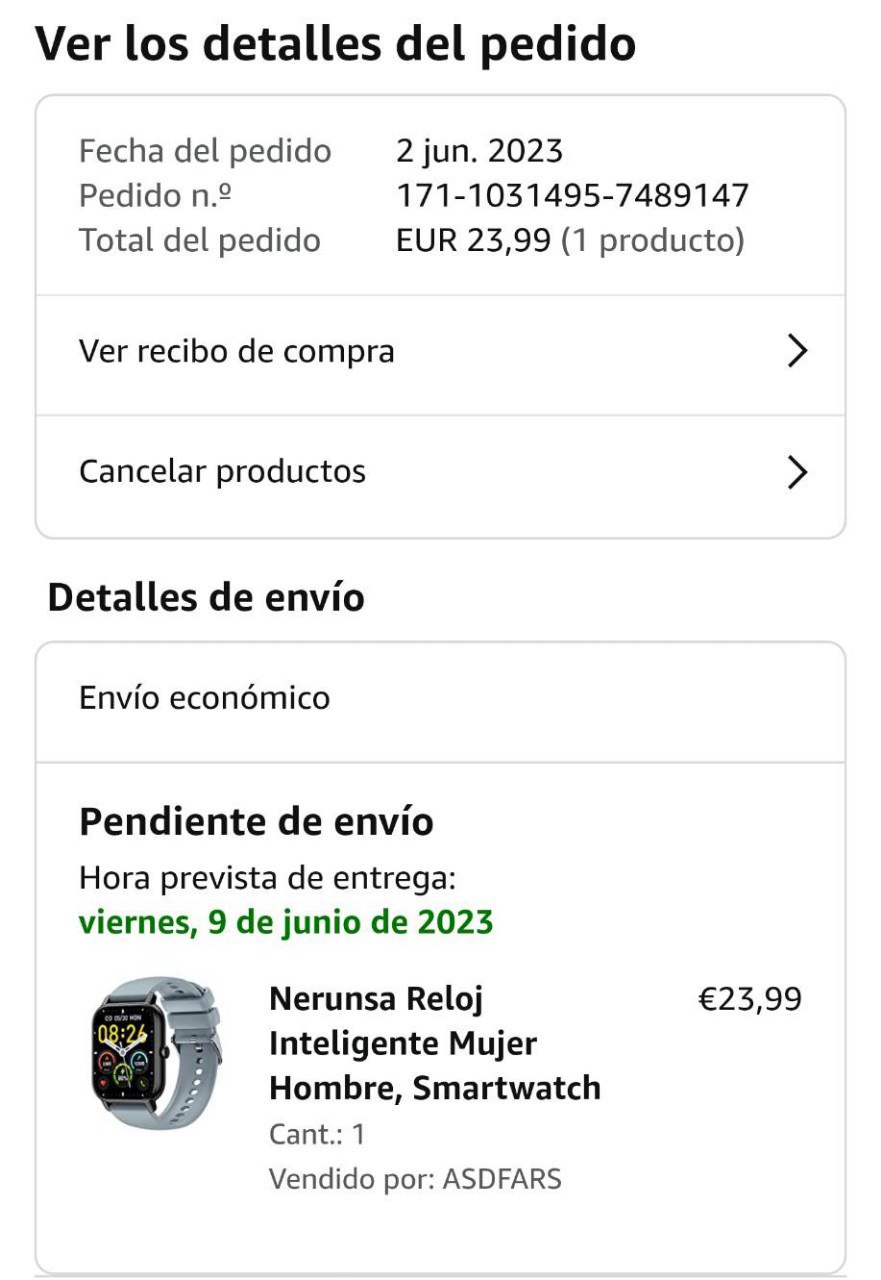The width and height of the screenshot is (881, 1280).
Task: Select the Cancelar productos option
Action: (223, 472)
